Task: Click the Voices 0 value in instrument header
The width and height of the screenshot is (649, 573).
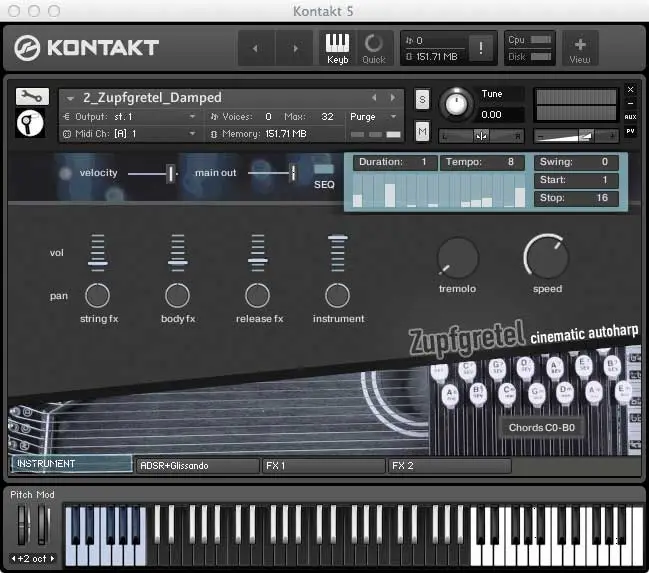Action: point(268,117)
